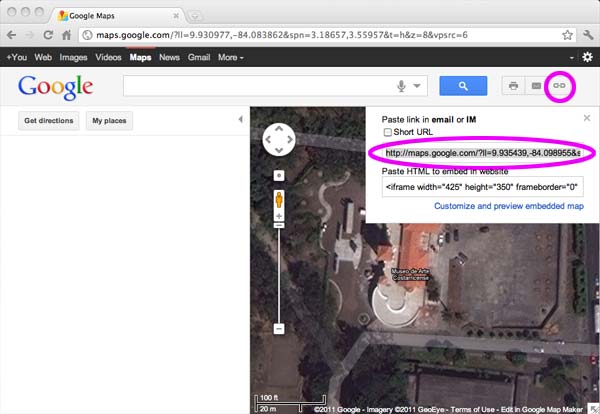600x414 pixels.
Task: Go to the browser home icon
Action: 66,35
